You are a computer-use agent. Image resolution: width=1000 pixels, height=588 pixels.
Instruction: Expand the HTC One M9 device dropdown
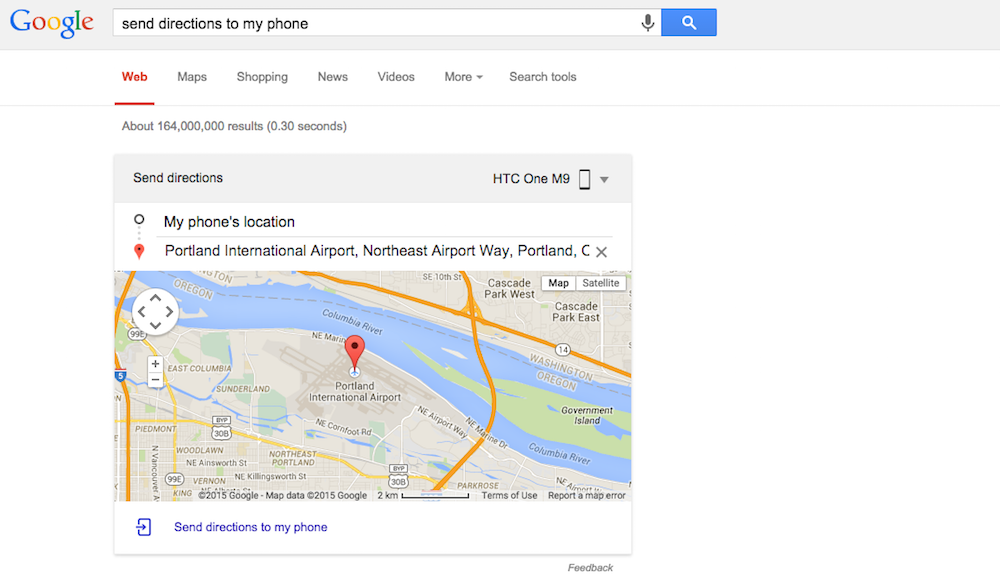point(604,180)
